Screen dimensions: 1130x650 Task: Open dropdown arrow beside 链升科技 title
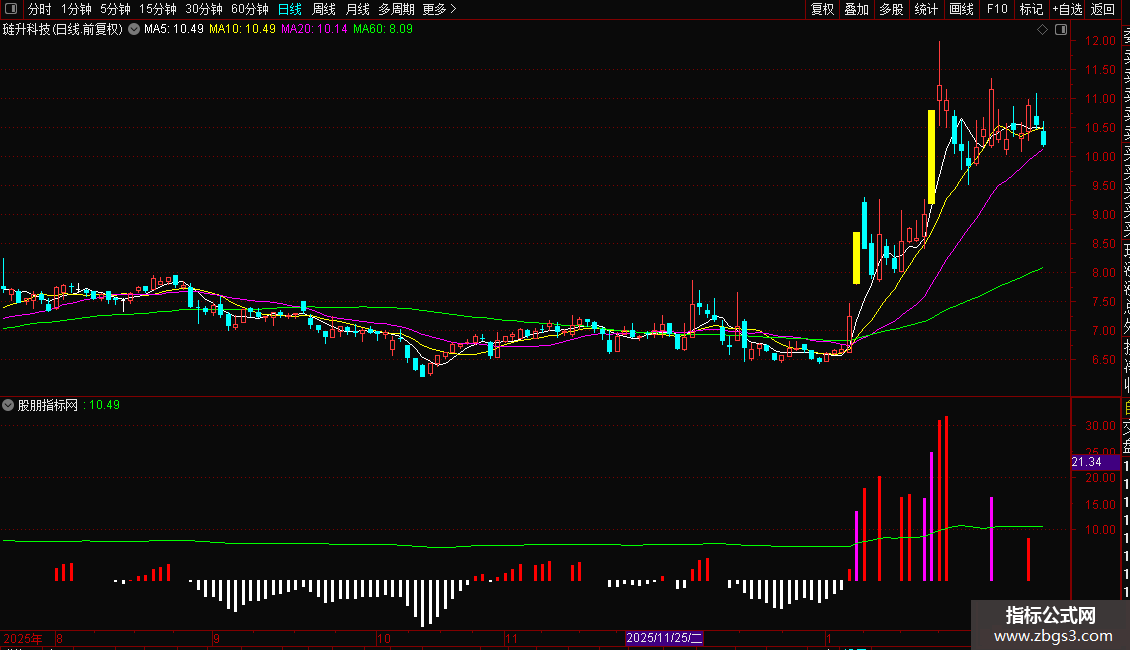point(134,30)
